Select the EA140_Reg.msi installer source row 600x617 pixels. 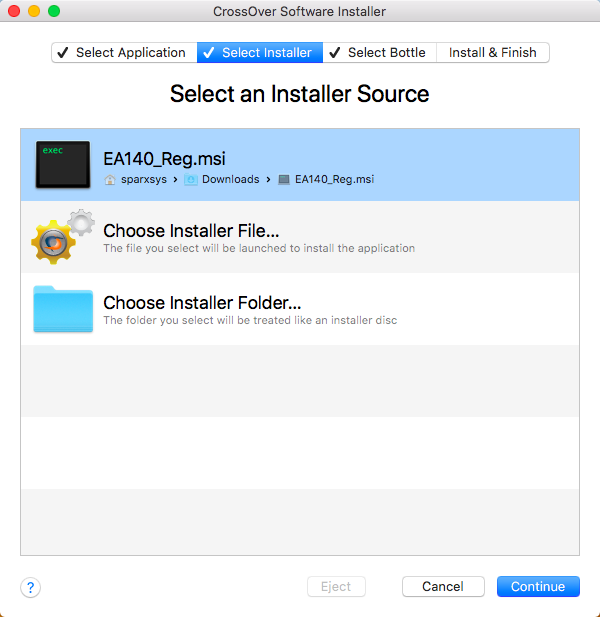click(x=300, y=165)
